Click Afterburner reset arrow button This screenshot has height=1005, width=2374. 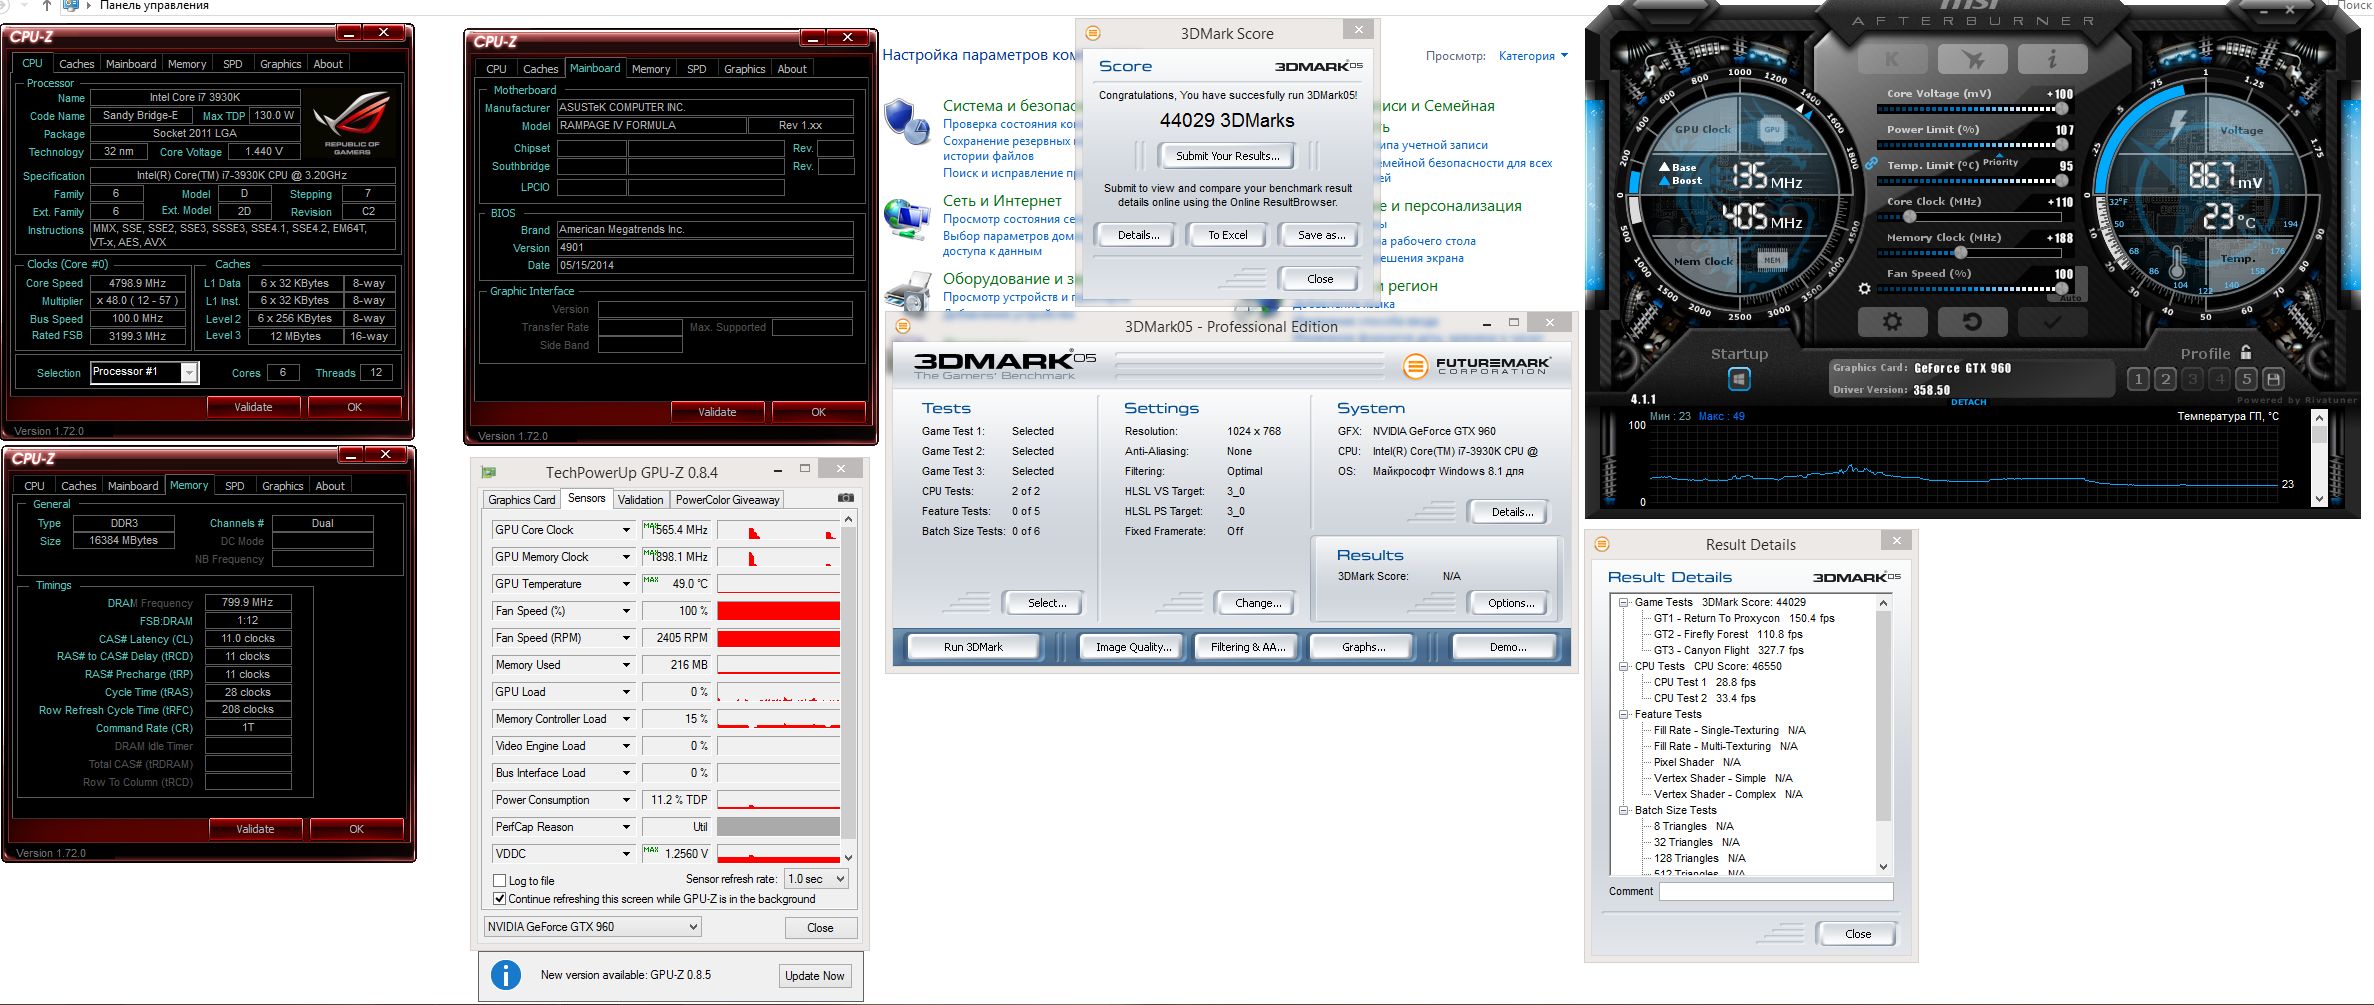1971,322
